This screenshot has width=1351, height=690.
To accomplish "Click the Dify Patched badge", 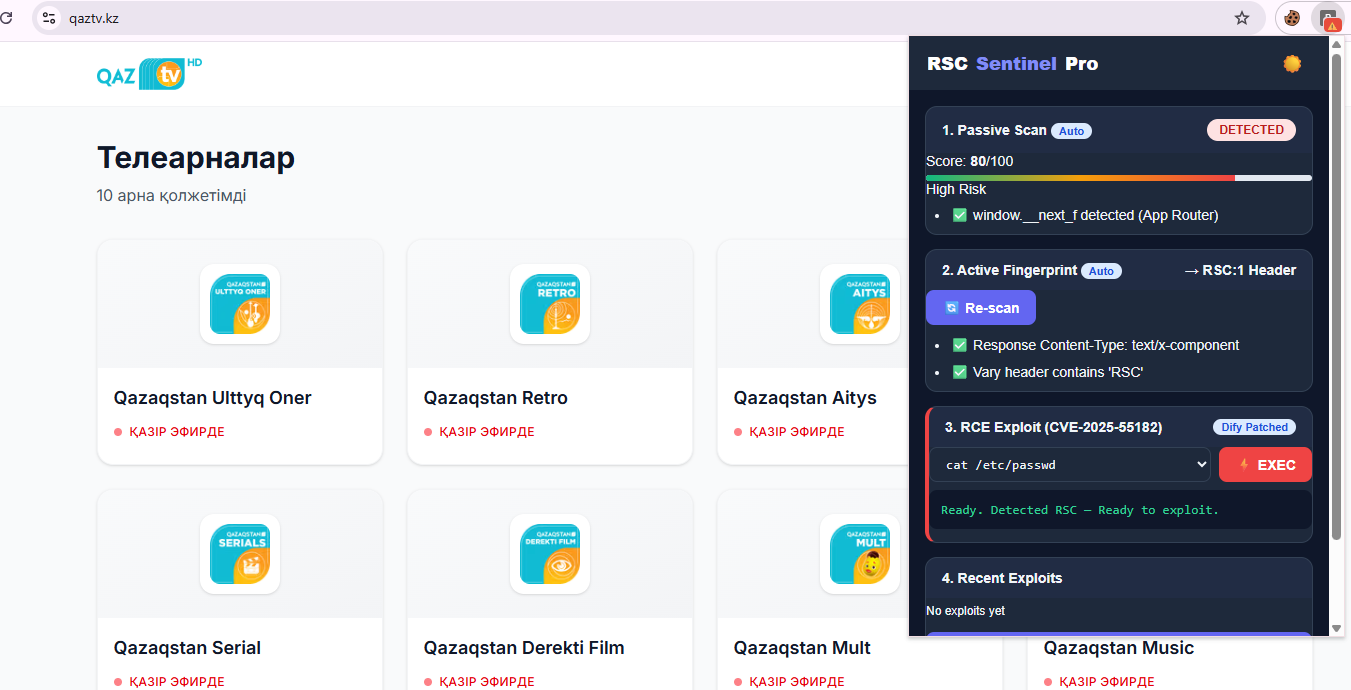I will click(1254, 427).
